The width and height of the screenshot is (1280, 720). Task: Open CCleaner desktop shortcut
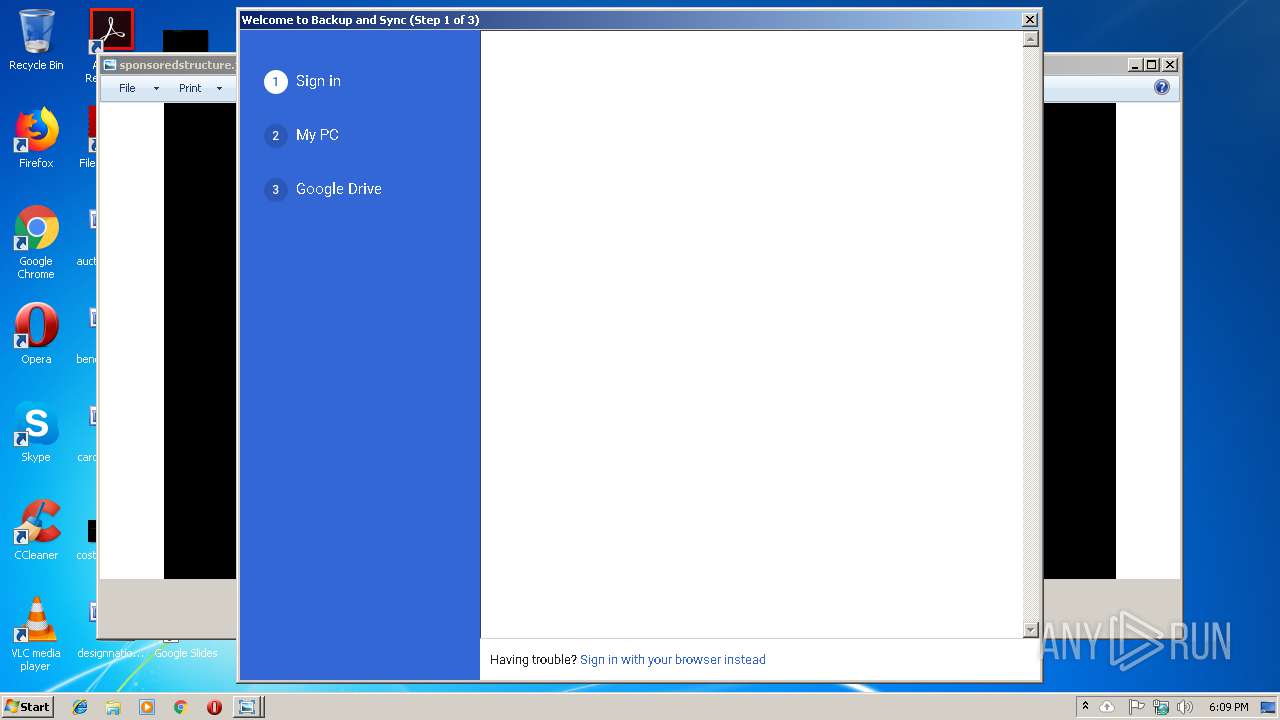point(36,530)
